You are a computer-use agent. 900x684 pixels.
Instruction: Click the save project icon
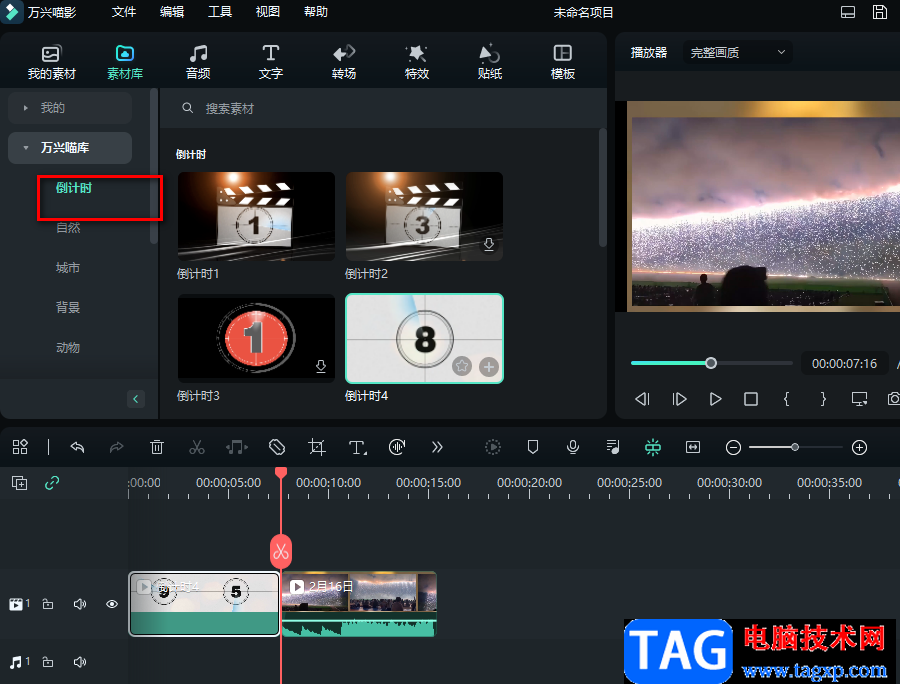(879, 12)
